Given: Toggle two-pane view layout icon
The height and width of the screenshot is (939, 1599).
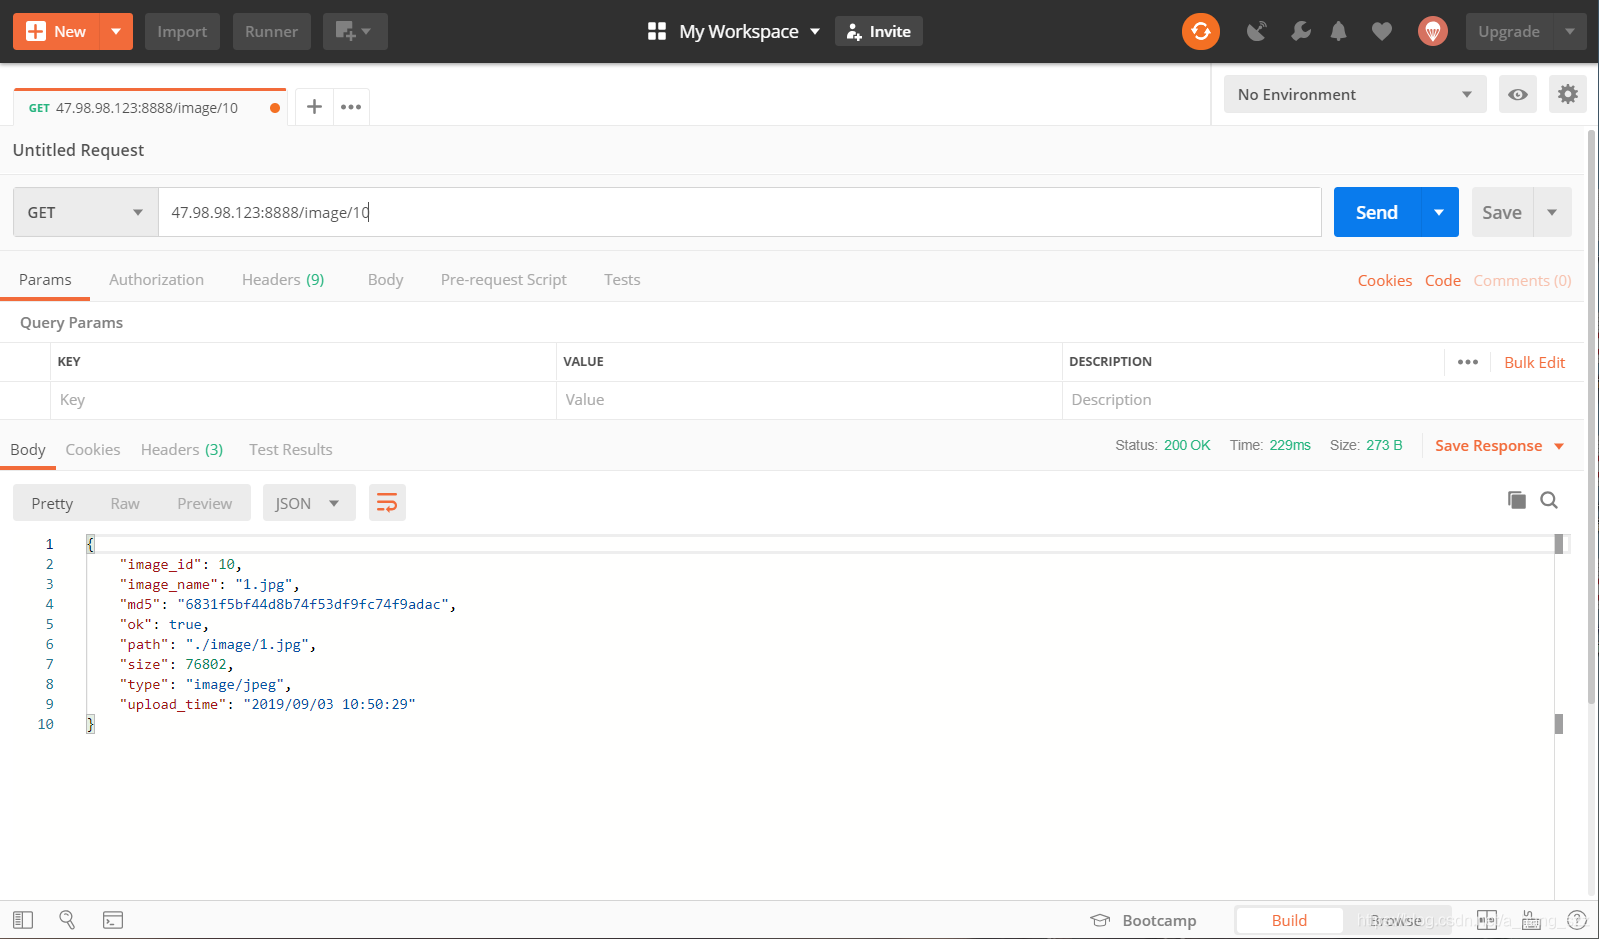Looking at the screenshot, I should coord(1487,920).
